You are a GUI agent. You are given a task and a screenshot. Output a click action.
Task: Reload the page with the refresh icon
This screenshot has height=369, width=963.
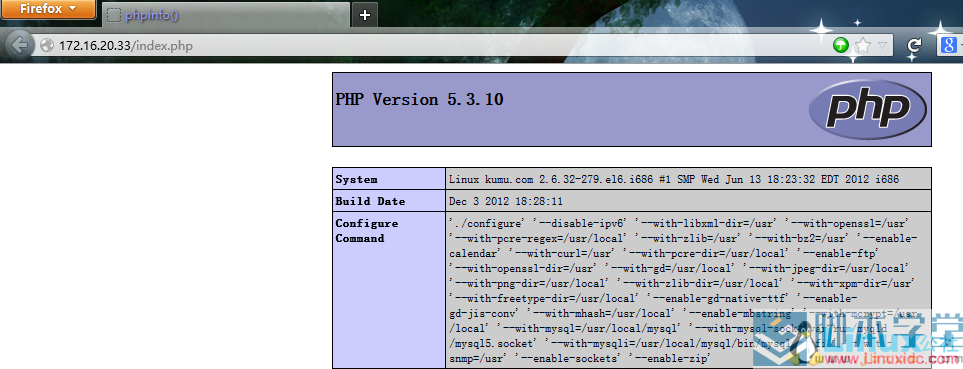tap(914, 45)
